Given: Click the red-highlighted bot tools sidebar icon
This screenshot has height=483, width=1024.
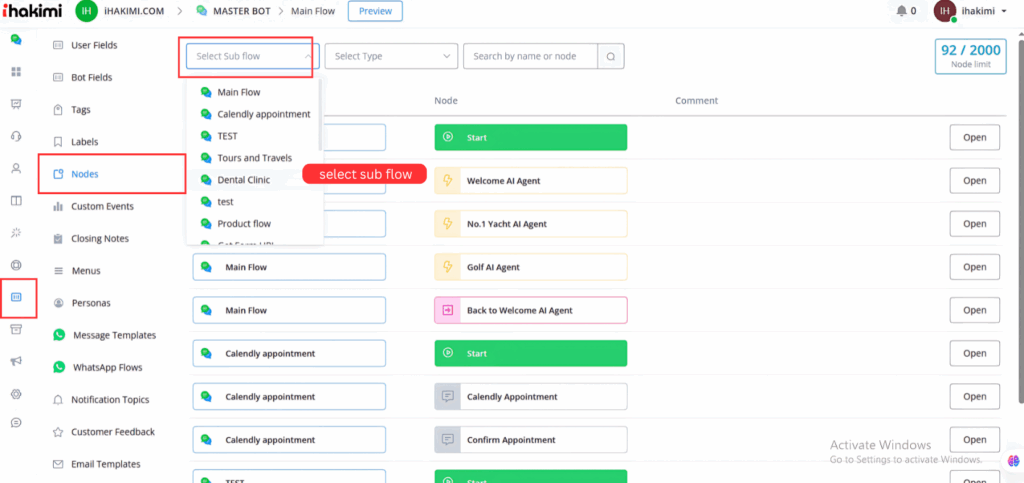Looking at the screenshot, I should [x=17, y=297].
